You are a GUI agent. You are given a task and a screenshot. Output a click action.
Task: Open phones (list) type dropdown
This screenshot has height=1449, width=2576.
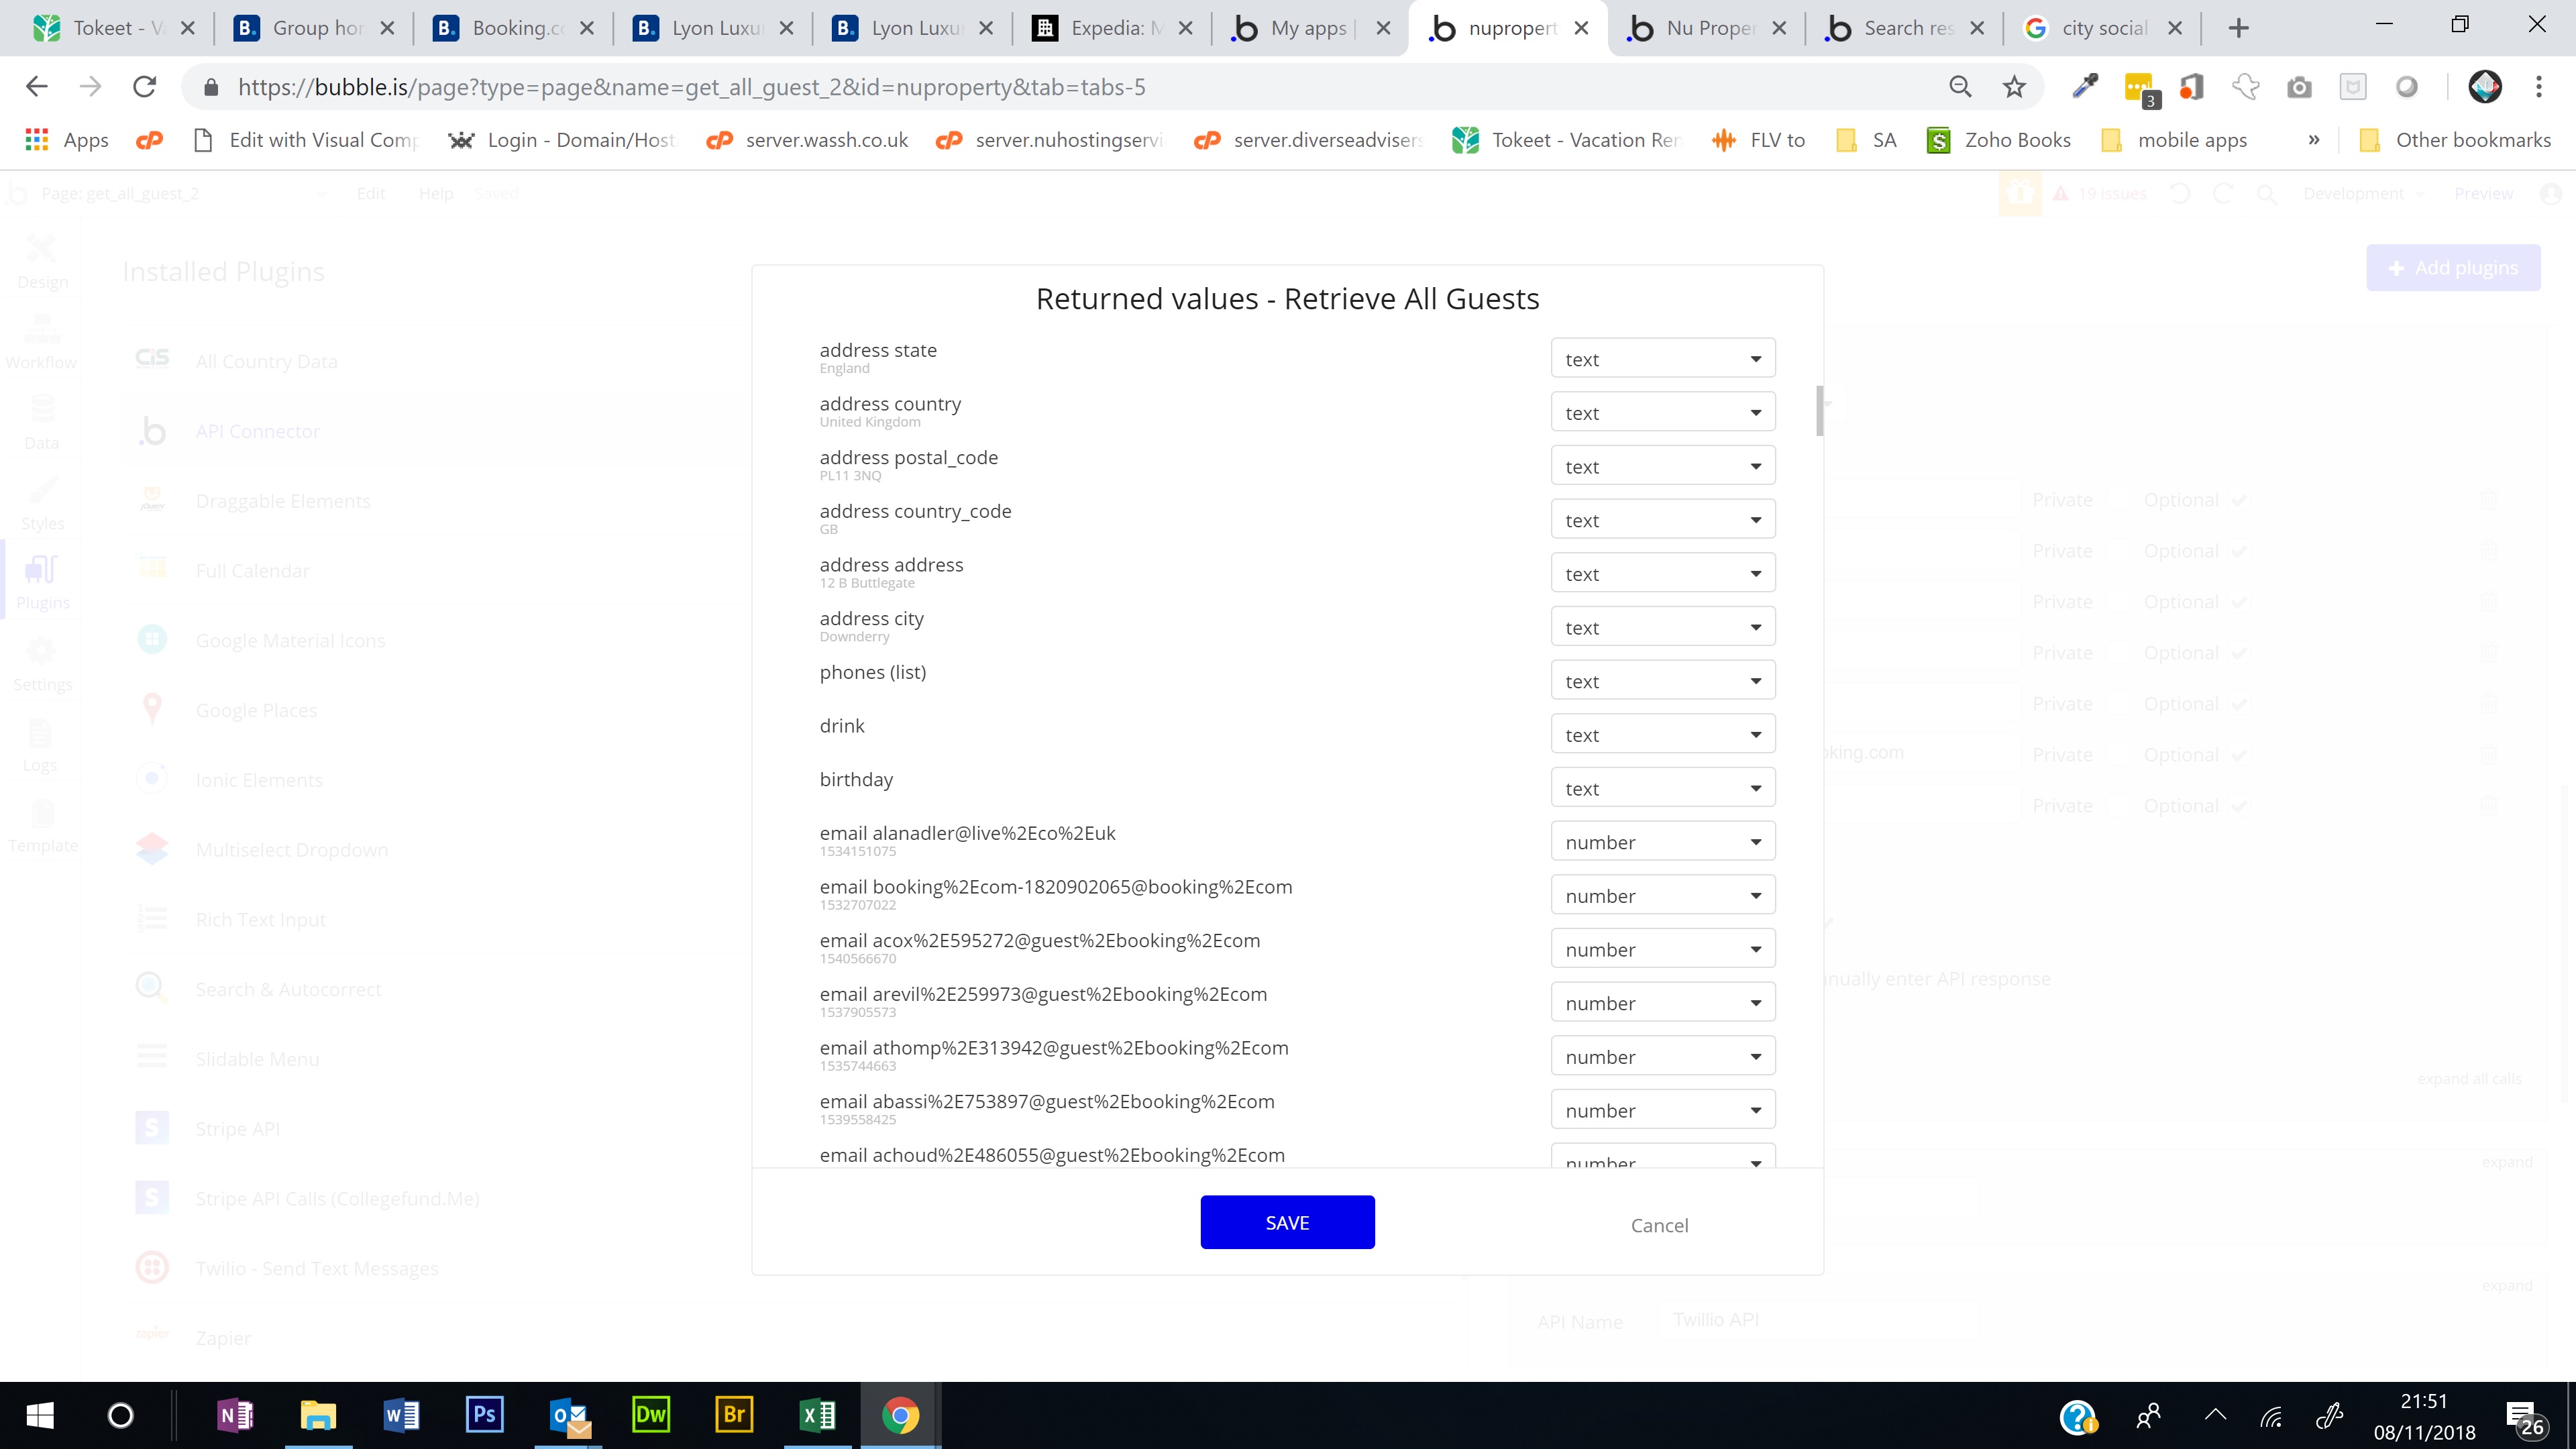(1662, 681)
